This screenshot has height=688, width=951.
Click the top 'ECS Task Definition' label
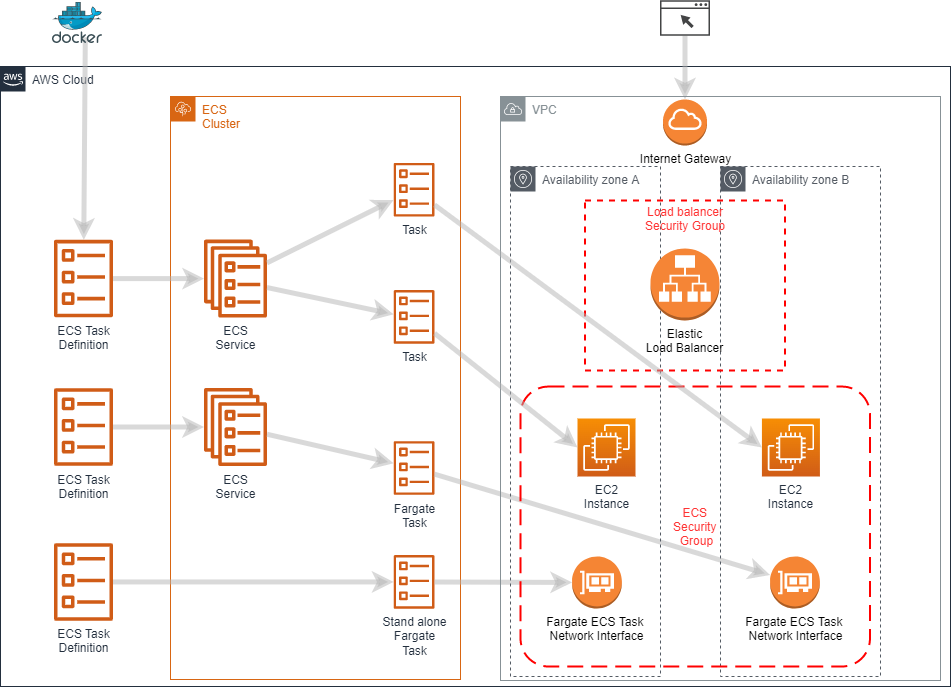84,338
